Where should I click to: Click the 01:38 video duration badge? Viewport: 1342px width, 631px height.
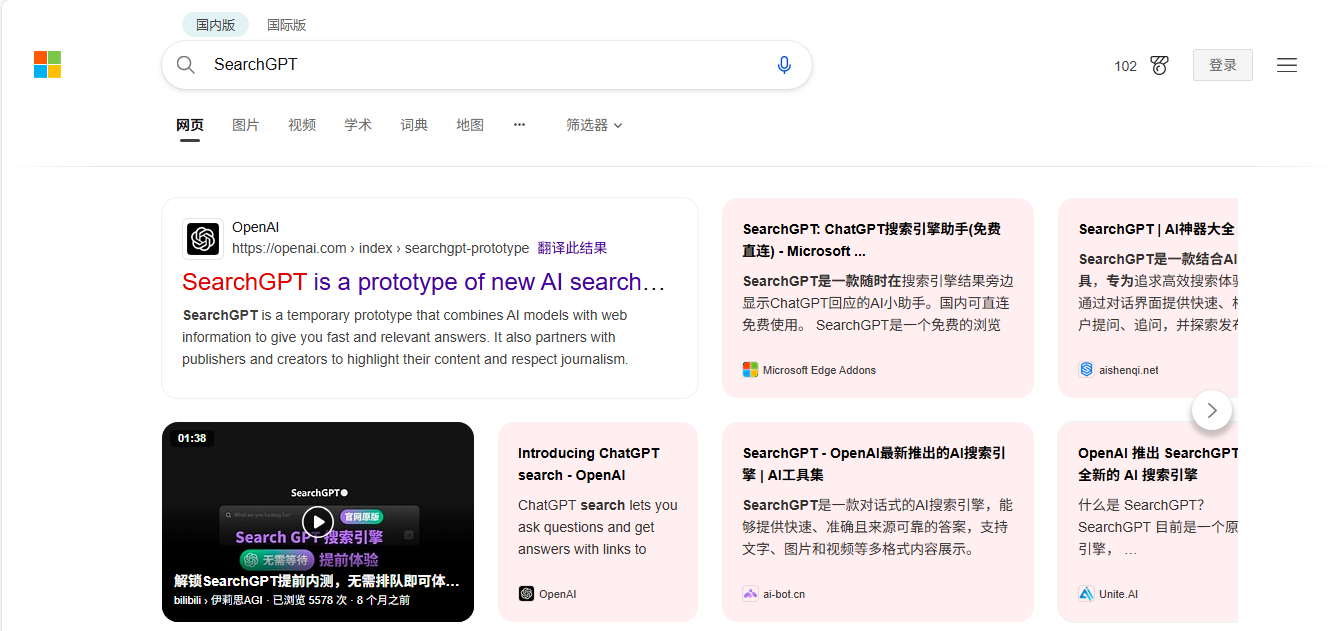coord(192,438)
